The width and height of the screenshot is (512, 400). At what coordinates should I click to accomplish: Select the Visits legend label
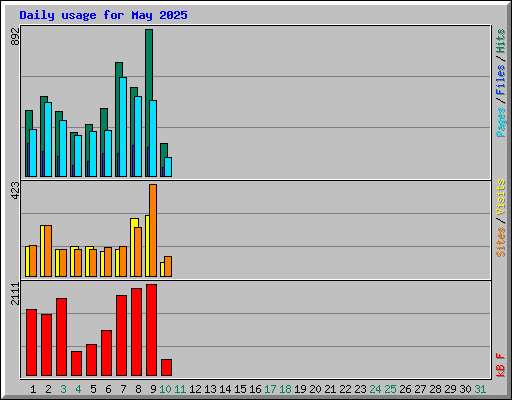(x=501, y=197)
